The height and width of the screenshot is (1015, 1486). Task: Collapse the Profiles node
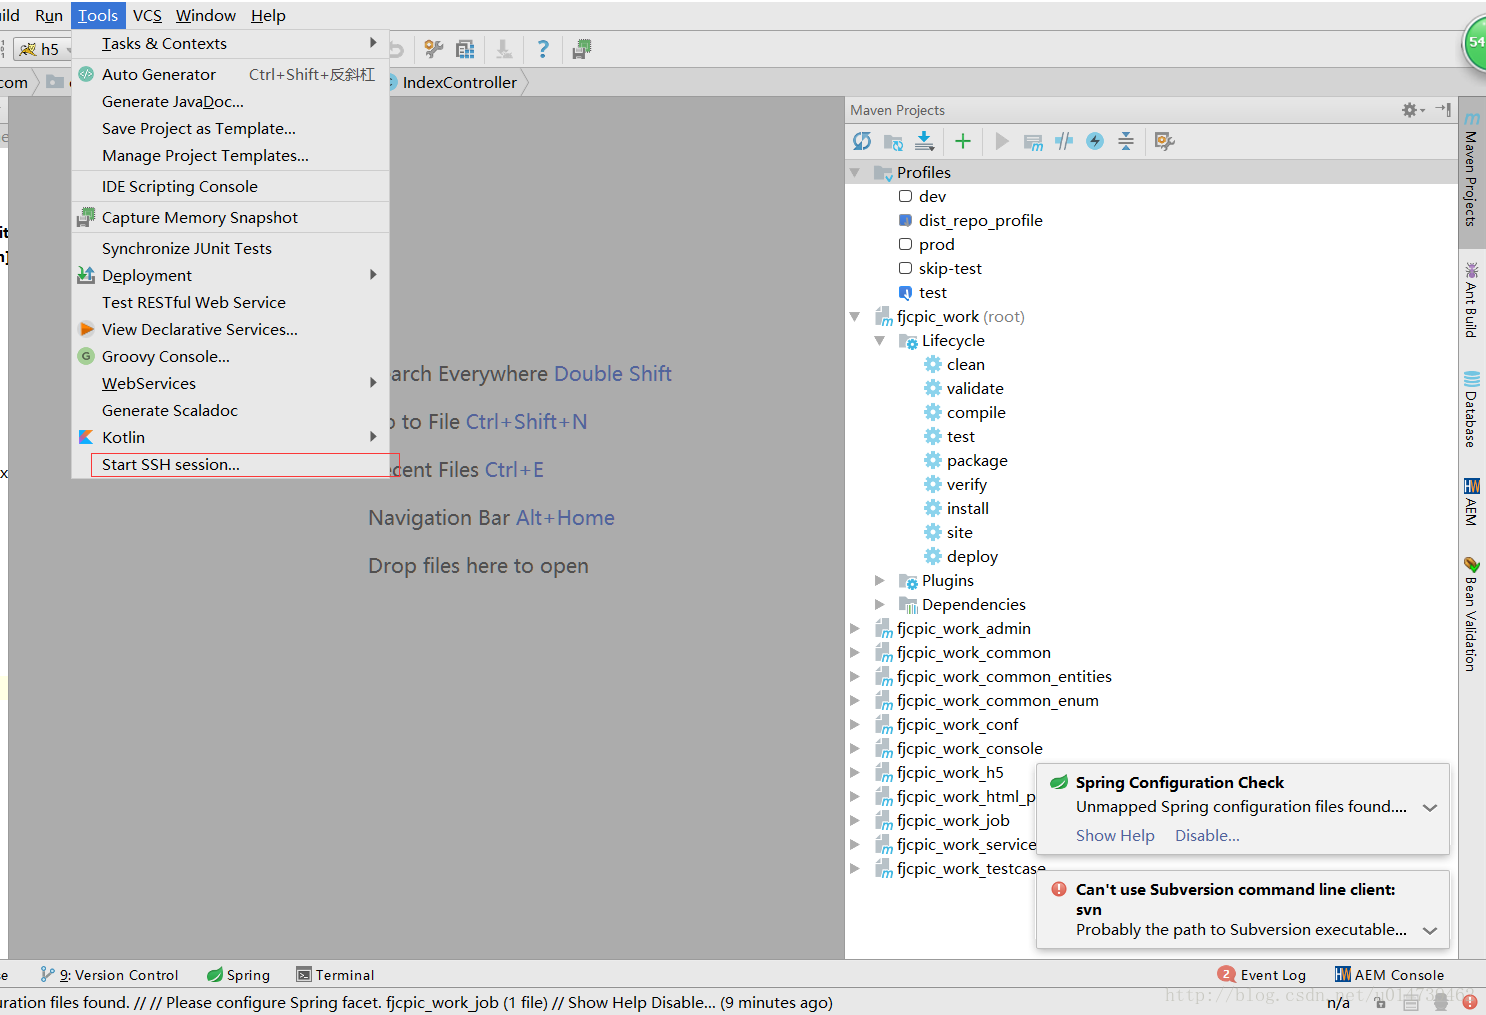[x=855, y=172]
